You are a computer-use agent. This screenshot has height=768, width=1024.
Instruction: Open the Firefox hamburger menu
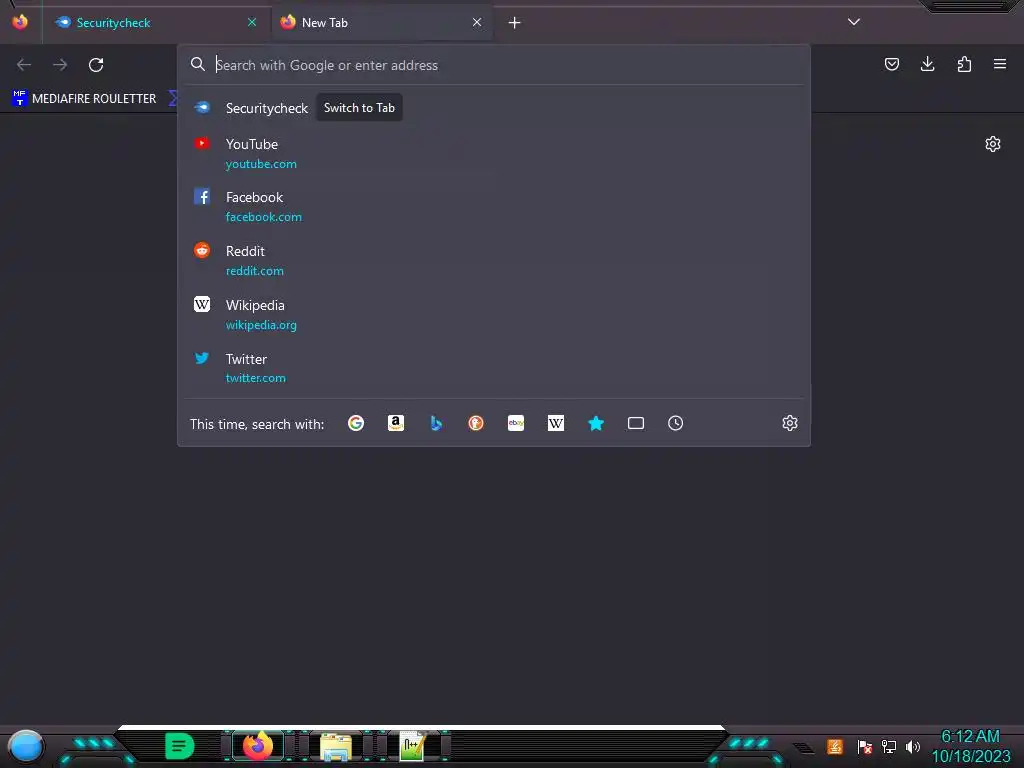1000,64
